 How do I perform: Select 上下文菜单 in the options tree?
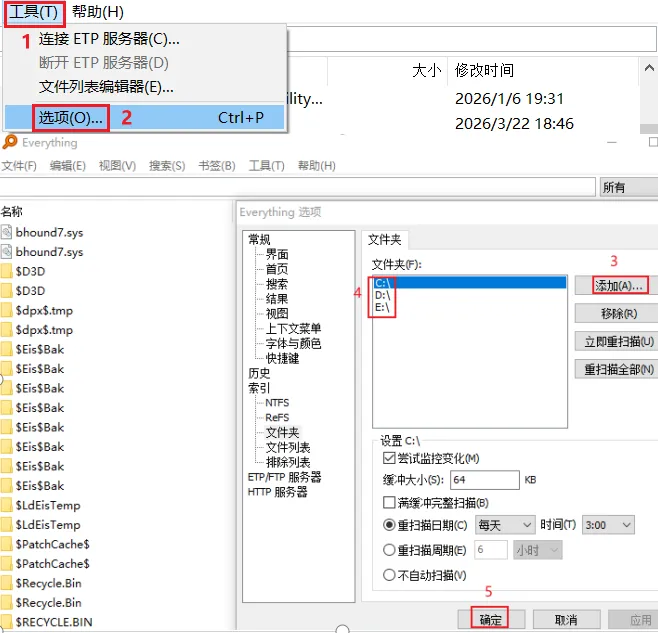point(293,329)
